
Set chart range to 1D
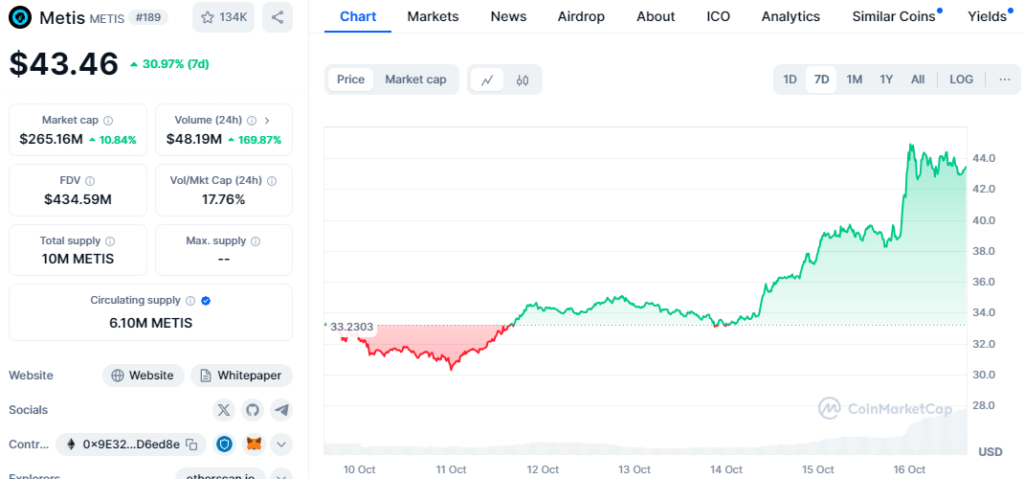tap(790, 80)
